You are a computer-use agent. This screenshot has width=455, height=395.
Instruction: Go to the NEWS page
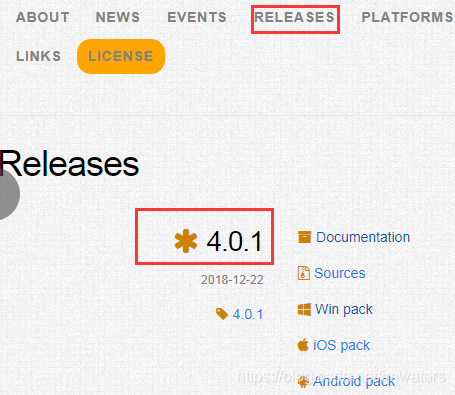pyautogui.click(x=118, y=17)
